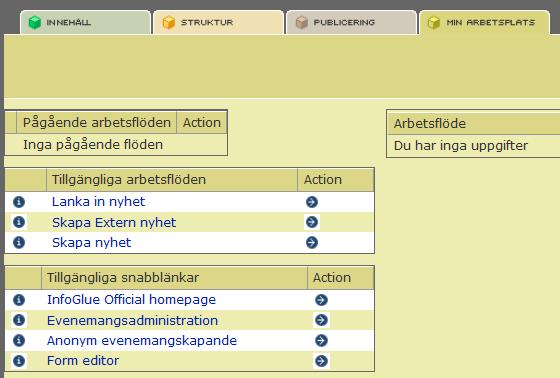The height and width of the screenshot is (378, 560).
Task: Open the Anonym evenemangskapande link
Action: coord(142,340)
